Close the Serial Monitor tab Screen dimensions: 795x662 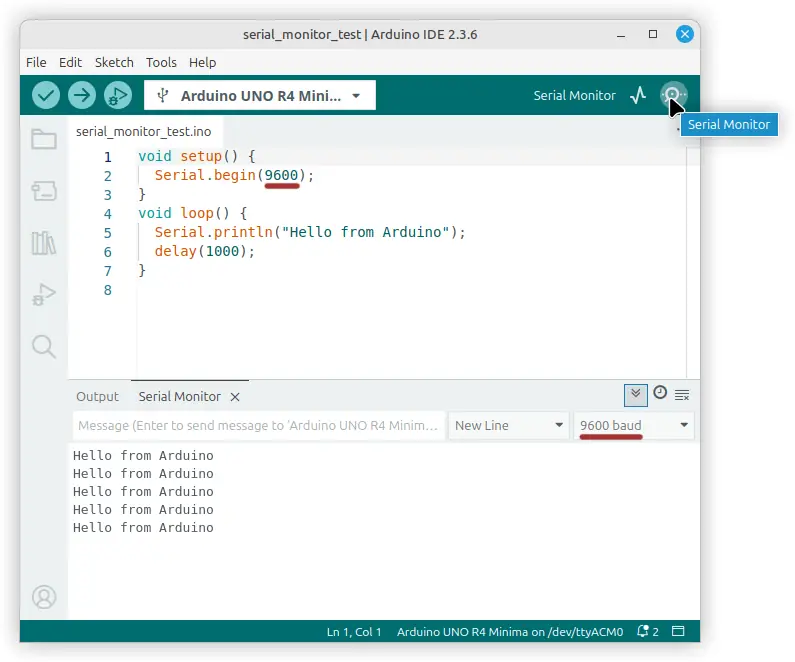(235, 397)
